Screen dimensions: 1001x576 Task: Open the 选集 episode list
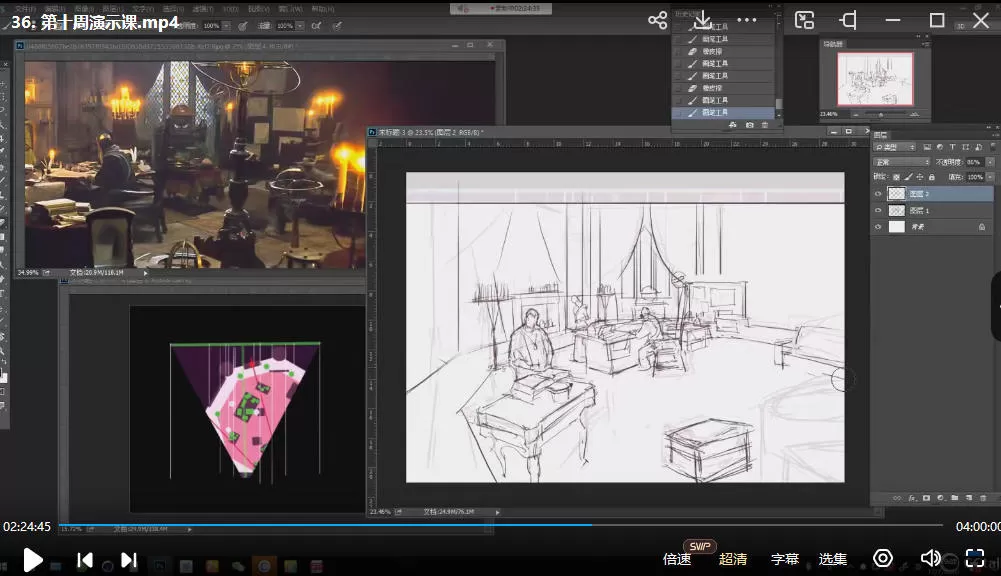832,559
